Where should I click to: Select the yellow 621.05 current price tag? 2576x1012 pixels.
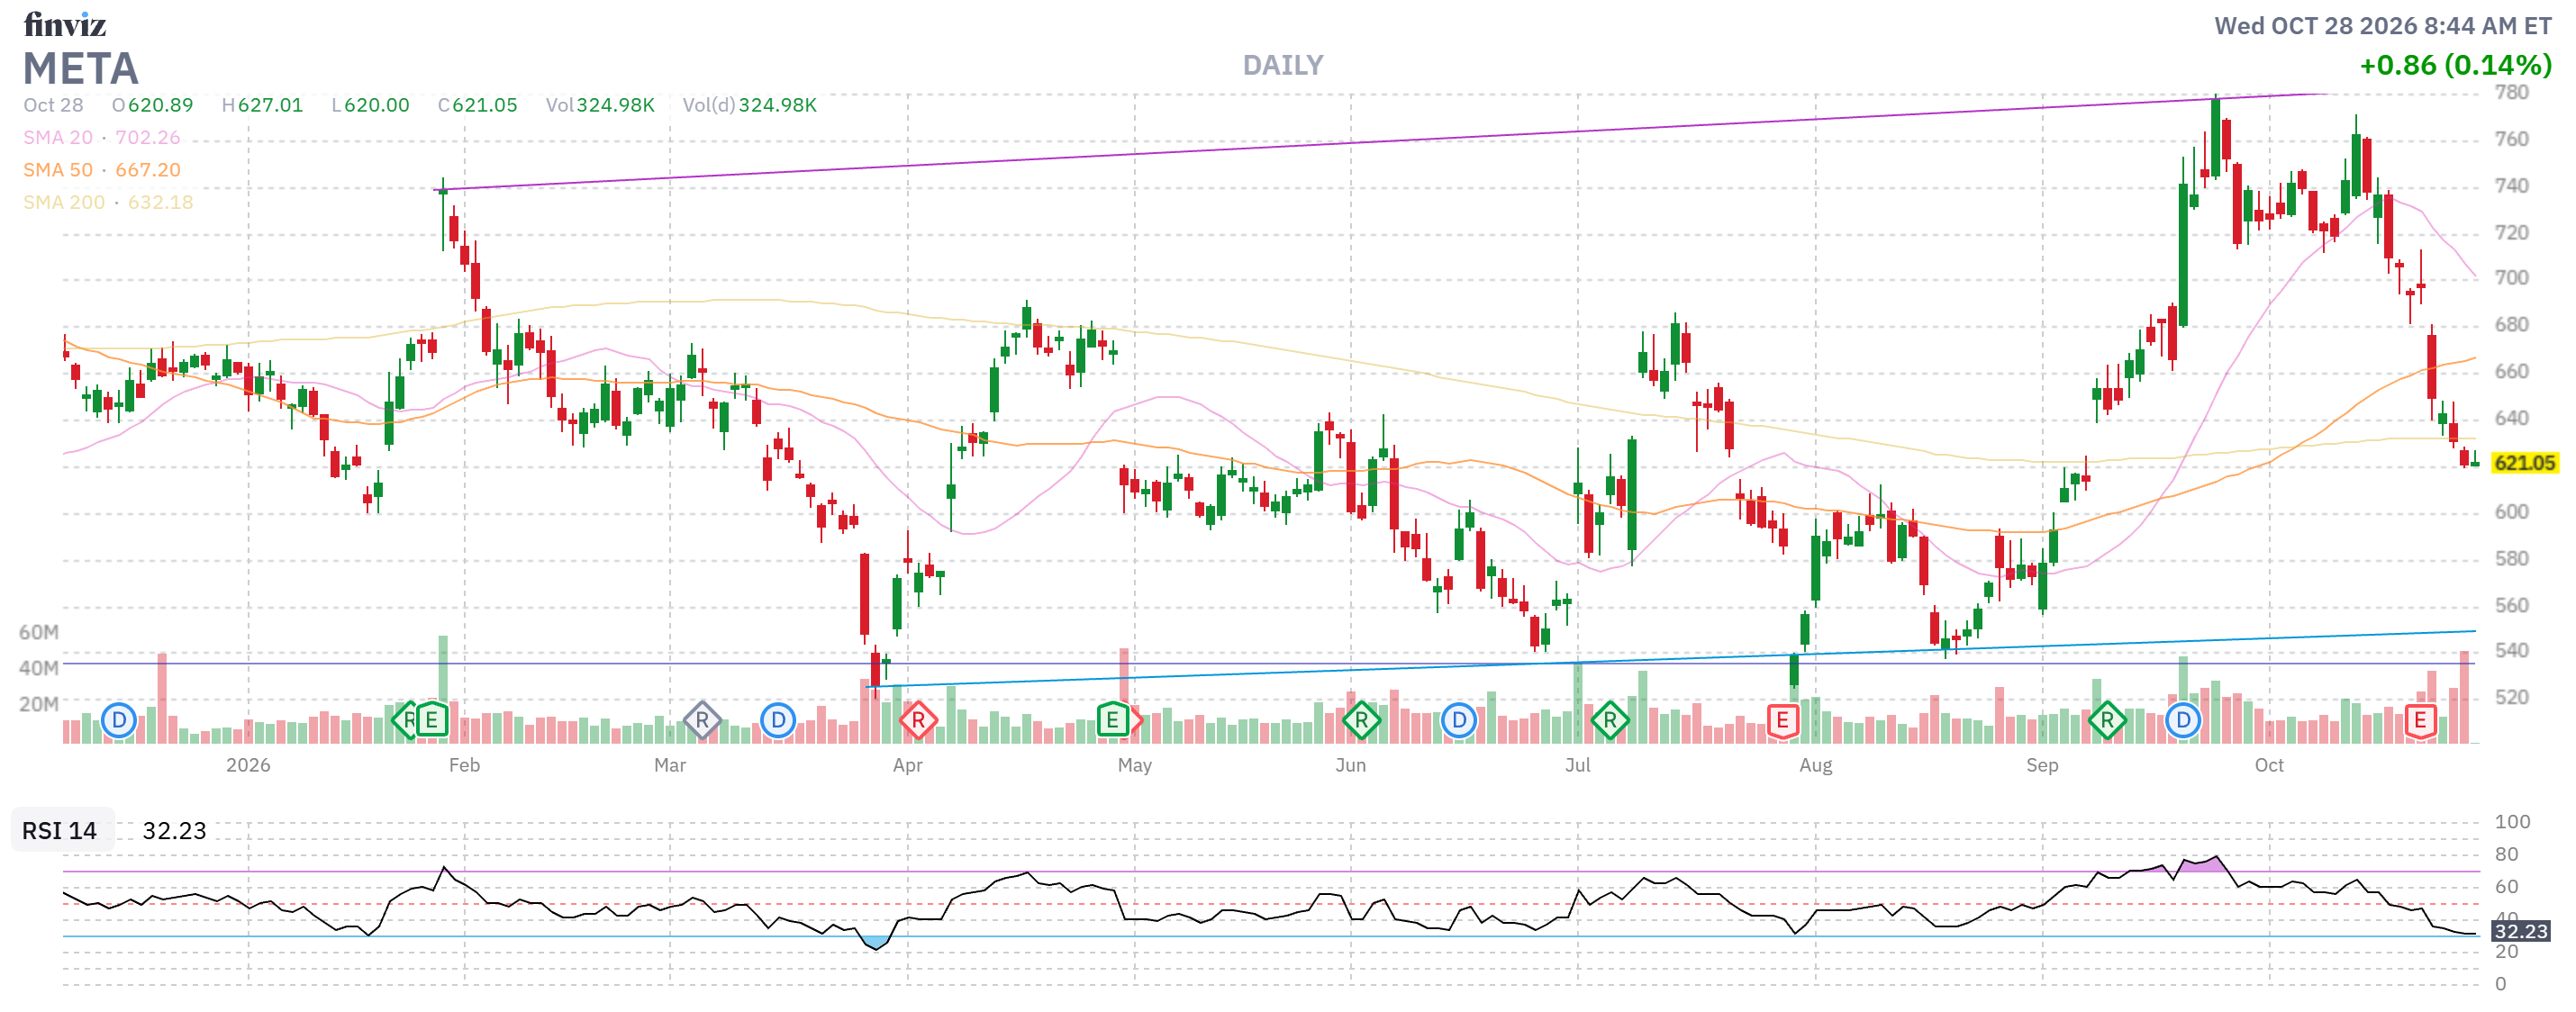pyautogui.click(x=2524, y=463)
